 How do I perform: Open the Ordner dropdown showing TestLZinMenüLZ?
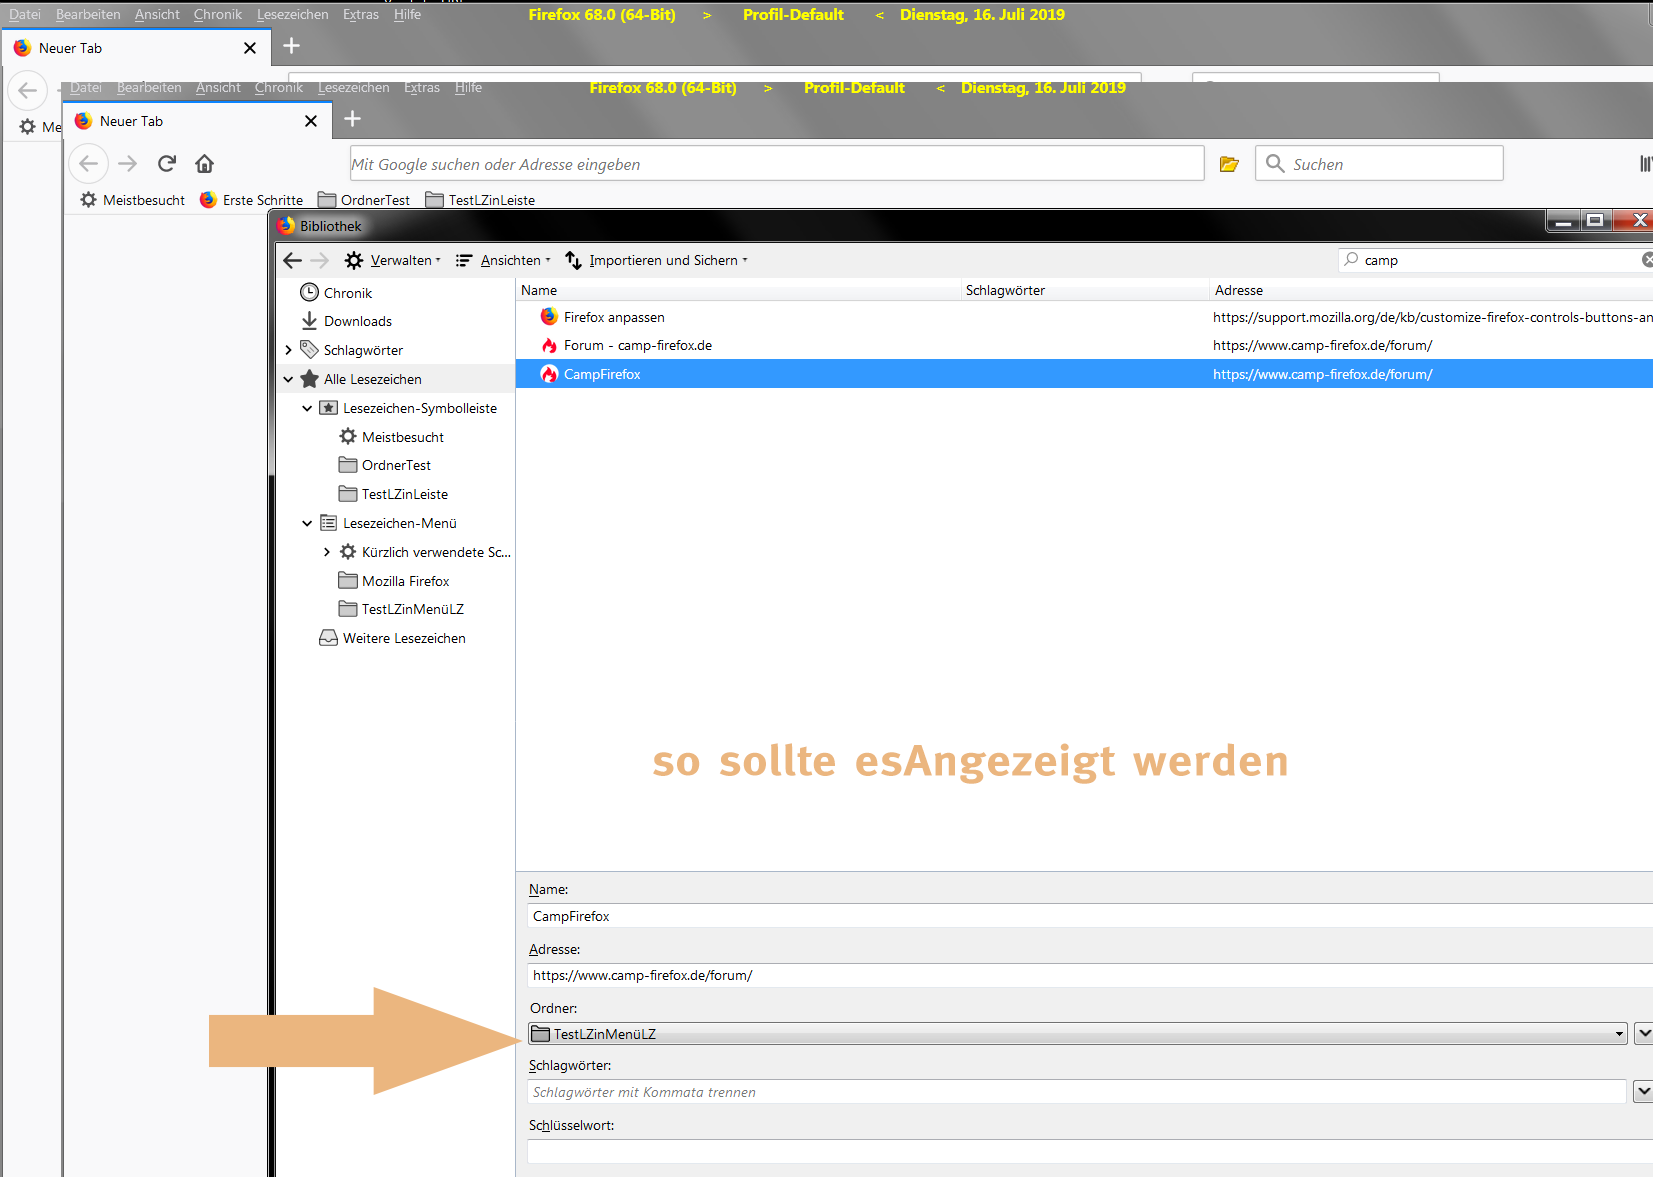[1078, 1034]
